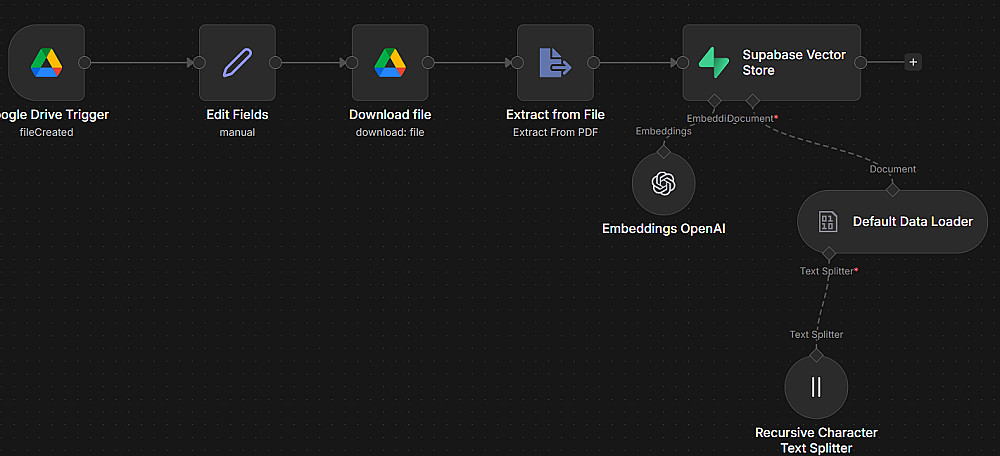Click the Edit Fields output connector
The height and width of the screenshot is (456, 1000).
click(x=276, y=63)
